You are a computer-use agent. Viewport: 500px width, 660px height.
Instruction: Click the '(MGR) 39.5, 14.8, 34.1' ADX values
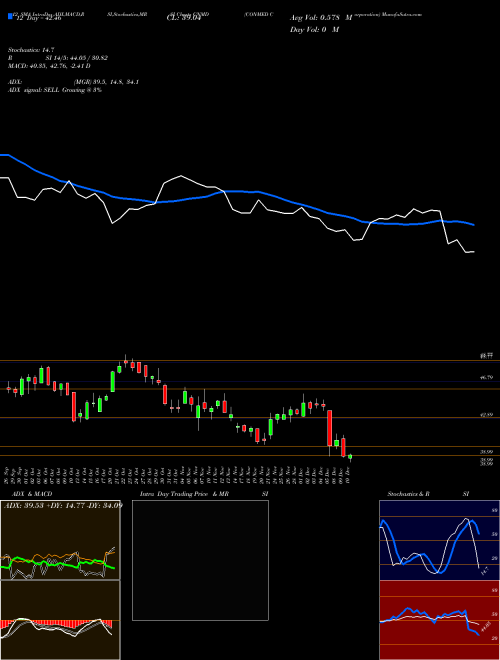106,82
